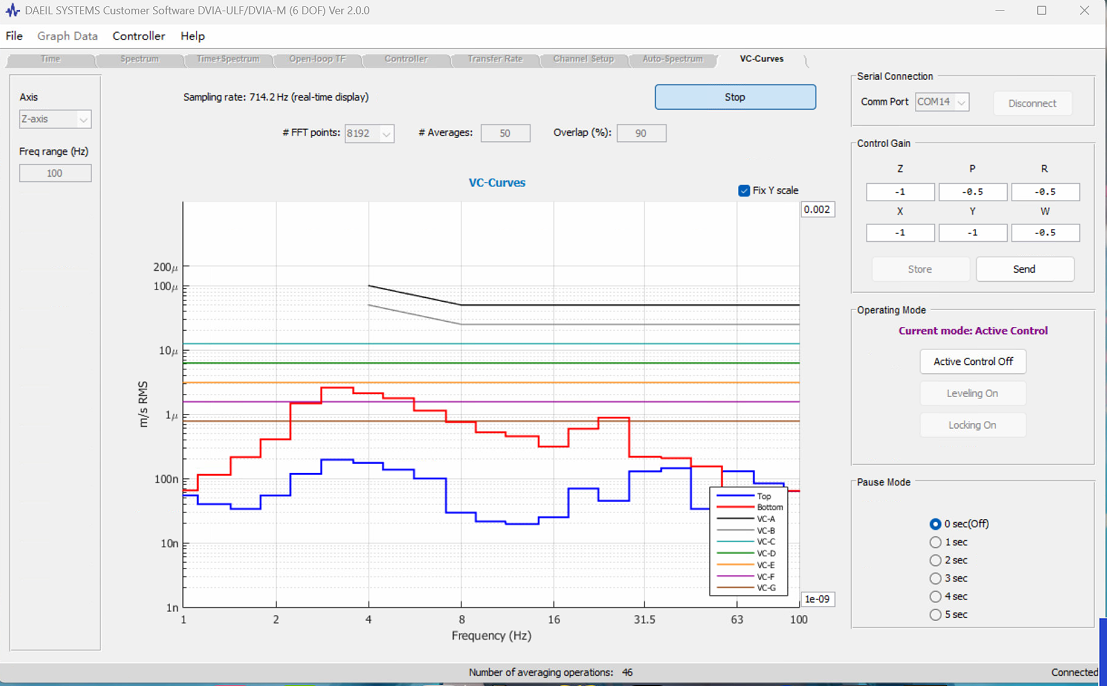
Task: Click the DAEIL Systems app icon in title bar
Action: [12, 11]
